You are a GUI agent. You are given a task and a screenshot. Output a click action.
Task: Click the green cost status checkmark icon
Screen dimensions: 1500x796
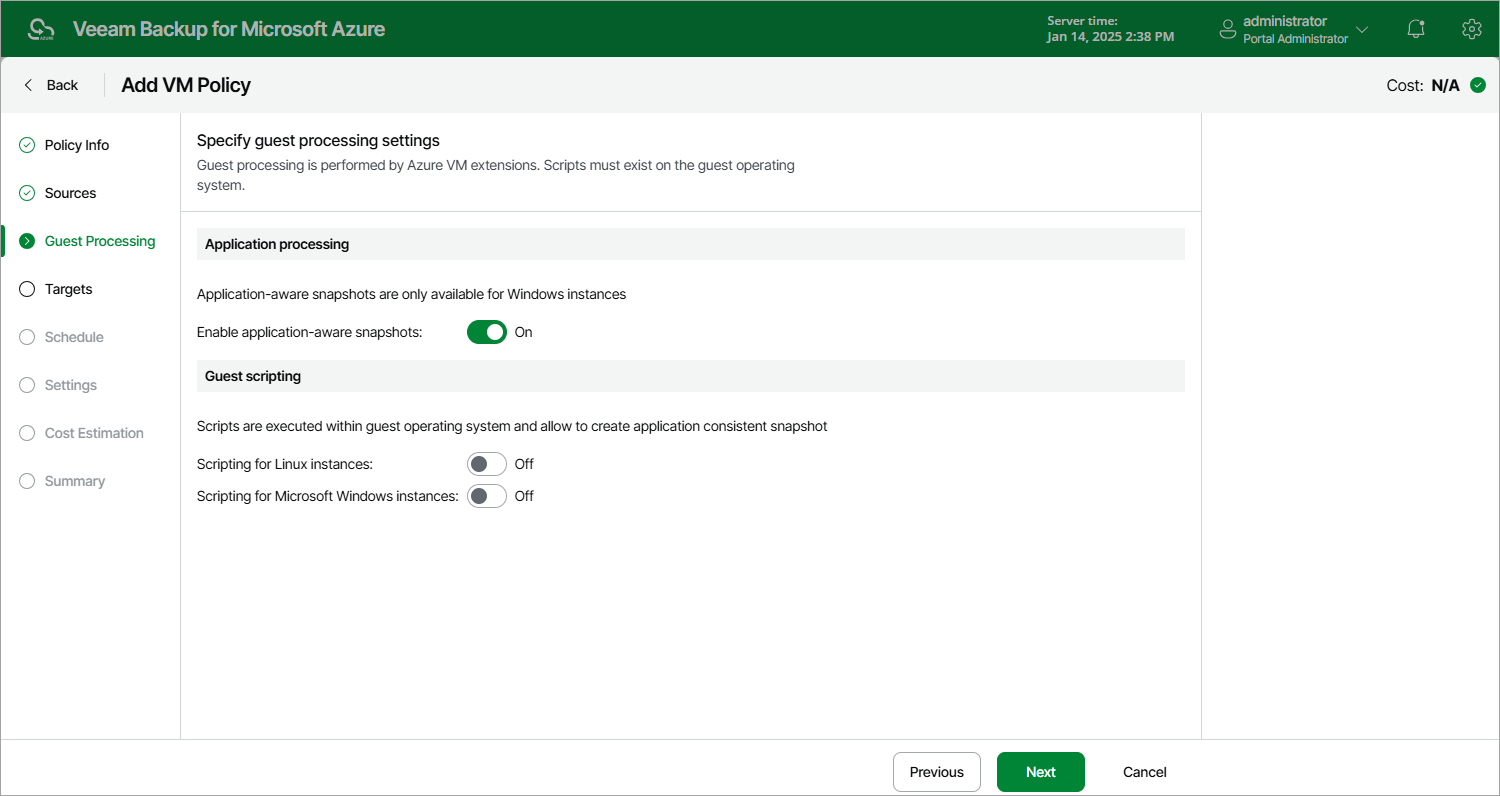tap(1478, 86)
